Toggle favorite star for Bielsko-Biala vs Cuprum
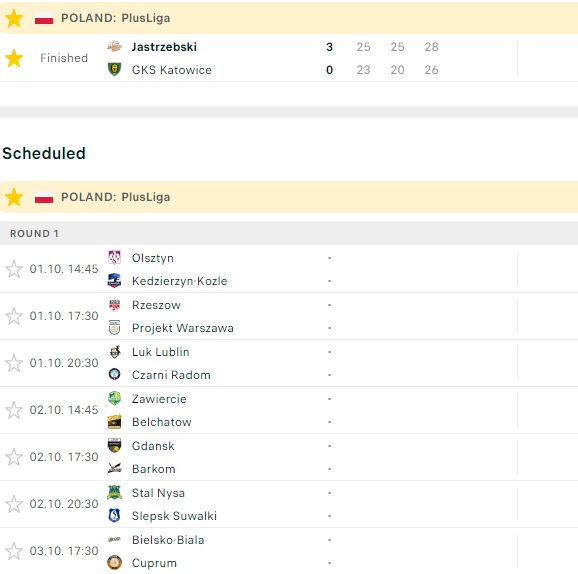 coord(14,551)
